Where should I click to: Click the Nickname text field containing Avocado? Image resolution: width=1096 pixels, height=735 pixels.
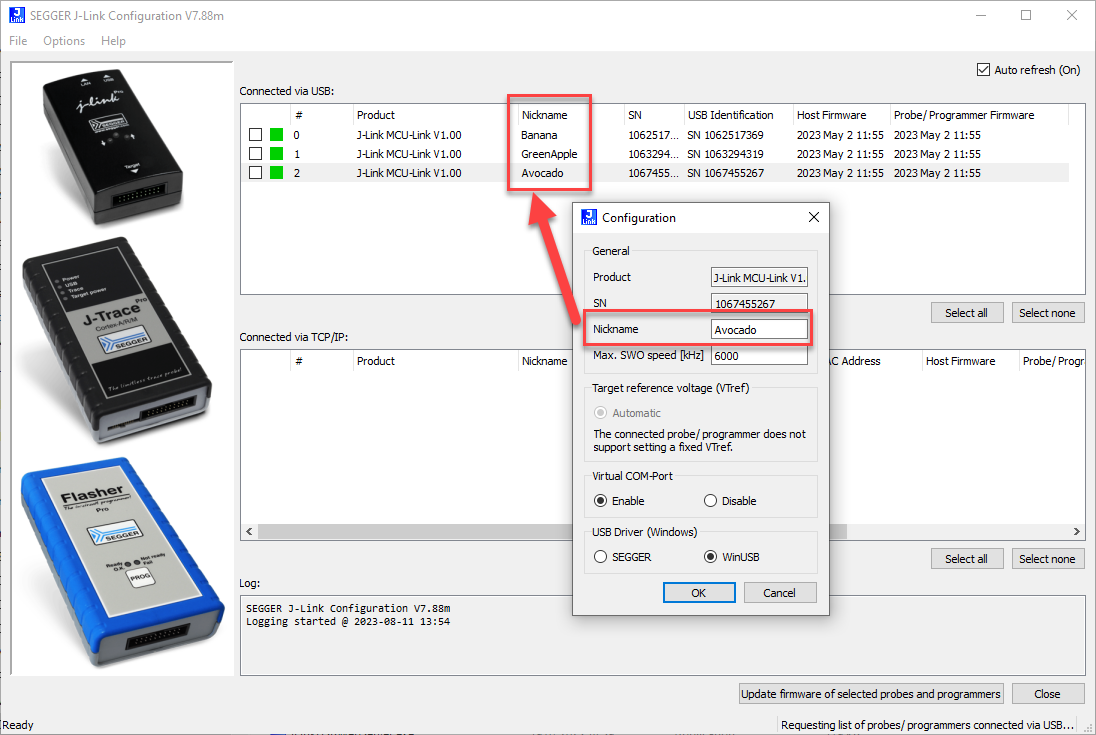758,329
